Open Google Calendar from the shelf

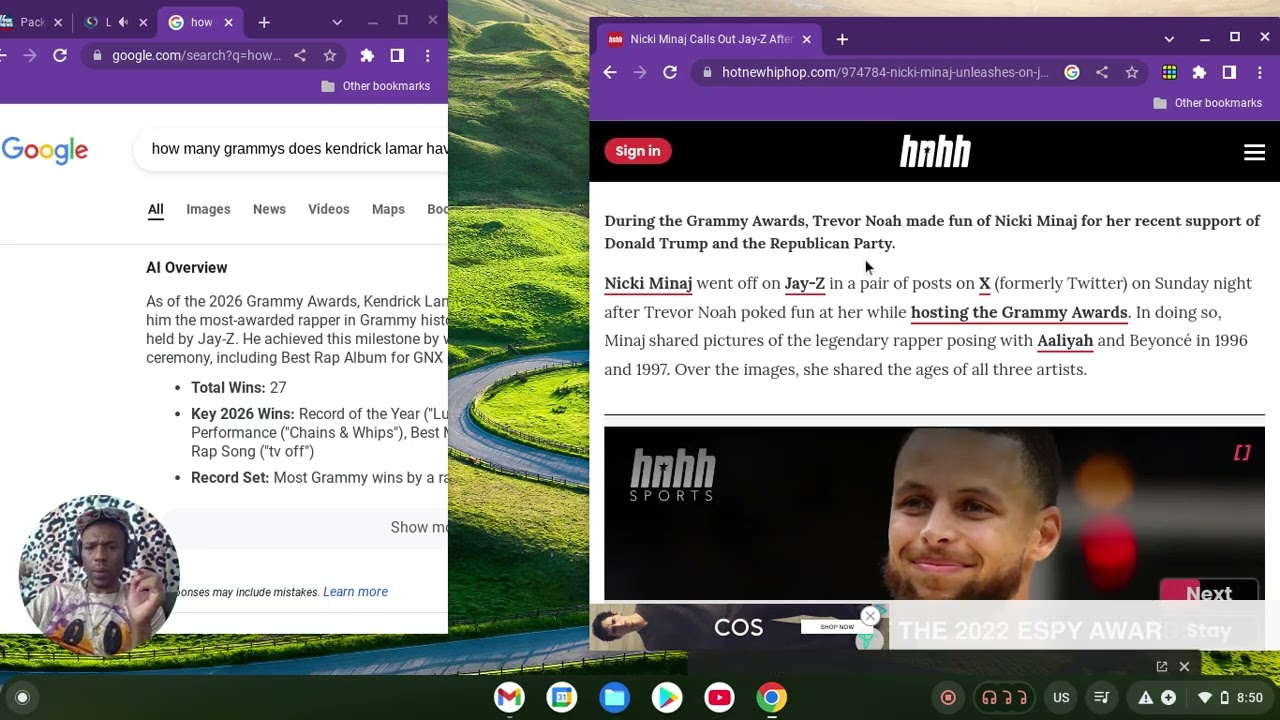(x=562, y=697)
